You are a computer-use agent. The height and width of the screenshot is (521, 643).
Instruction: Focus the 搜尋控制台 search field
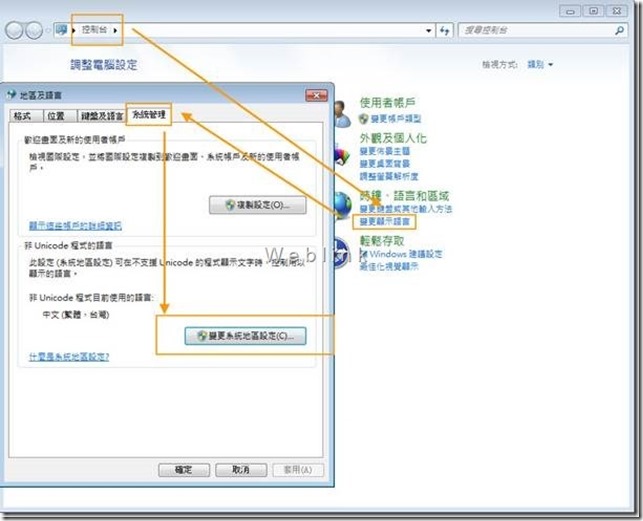pyautogui.click(x=535, y=30)
